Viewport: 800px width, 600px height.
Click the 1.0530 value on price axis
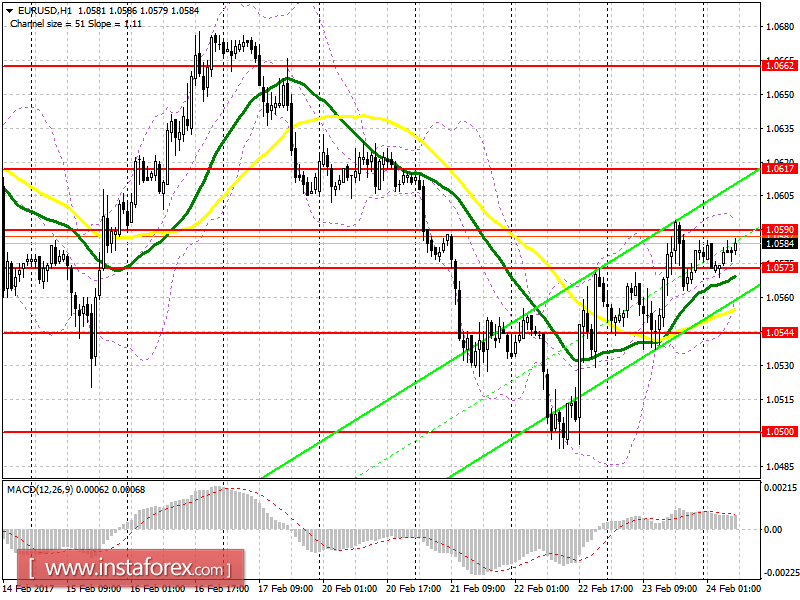(x=780, y=365)
